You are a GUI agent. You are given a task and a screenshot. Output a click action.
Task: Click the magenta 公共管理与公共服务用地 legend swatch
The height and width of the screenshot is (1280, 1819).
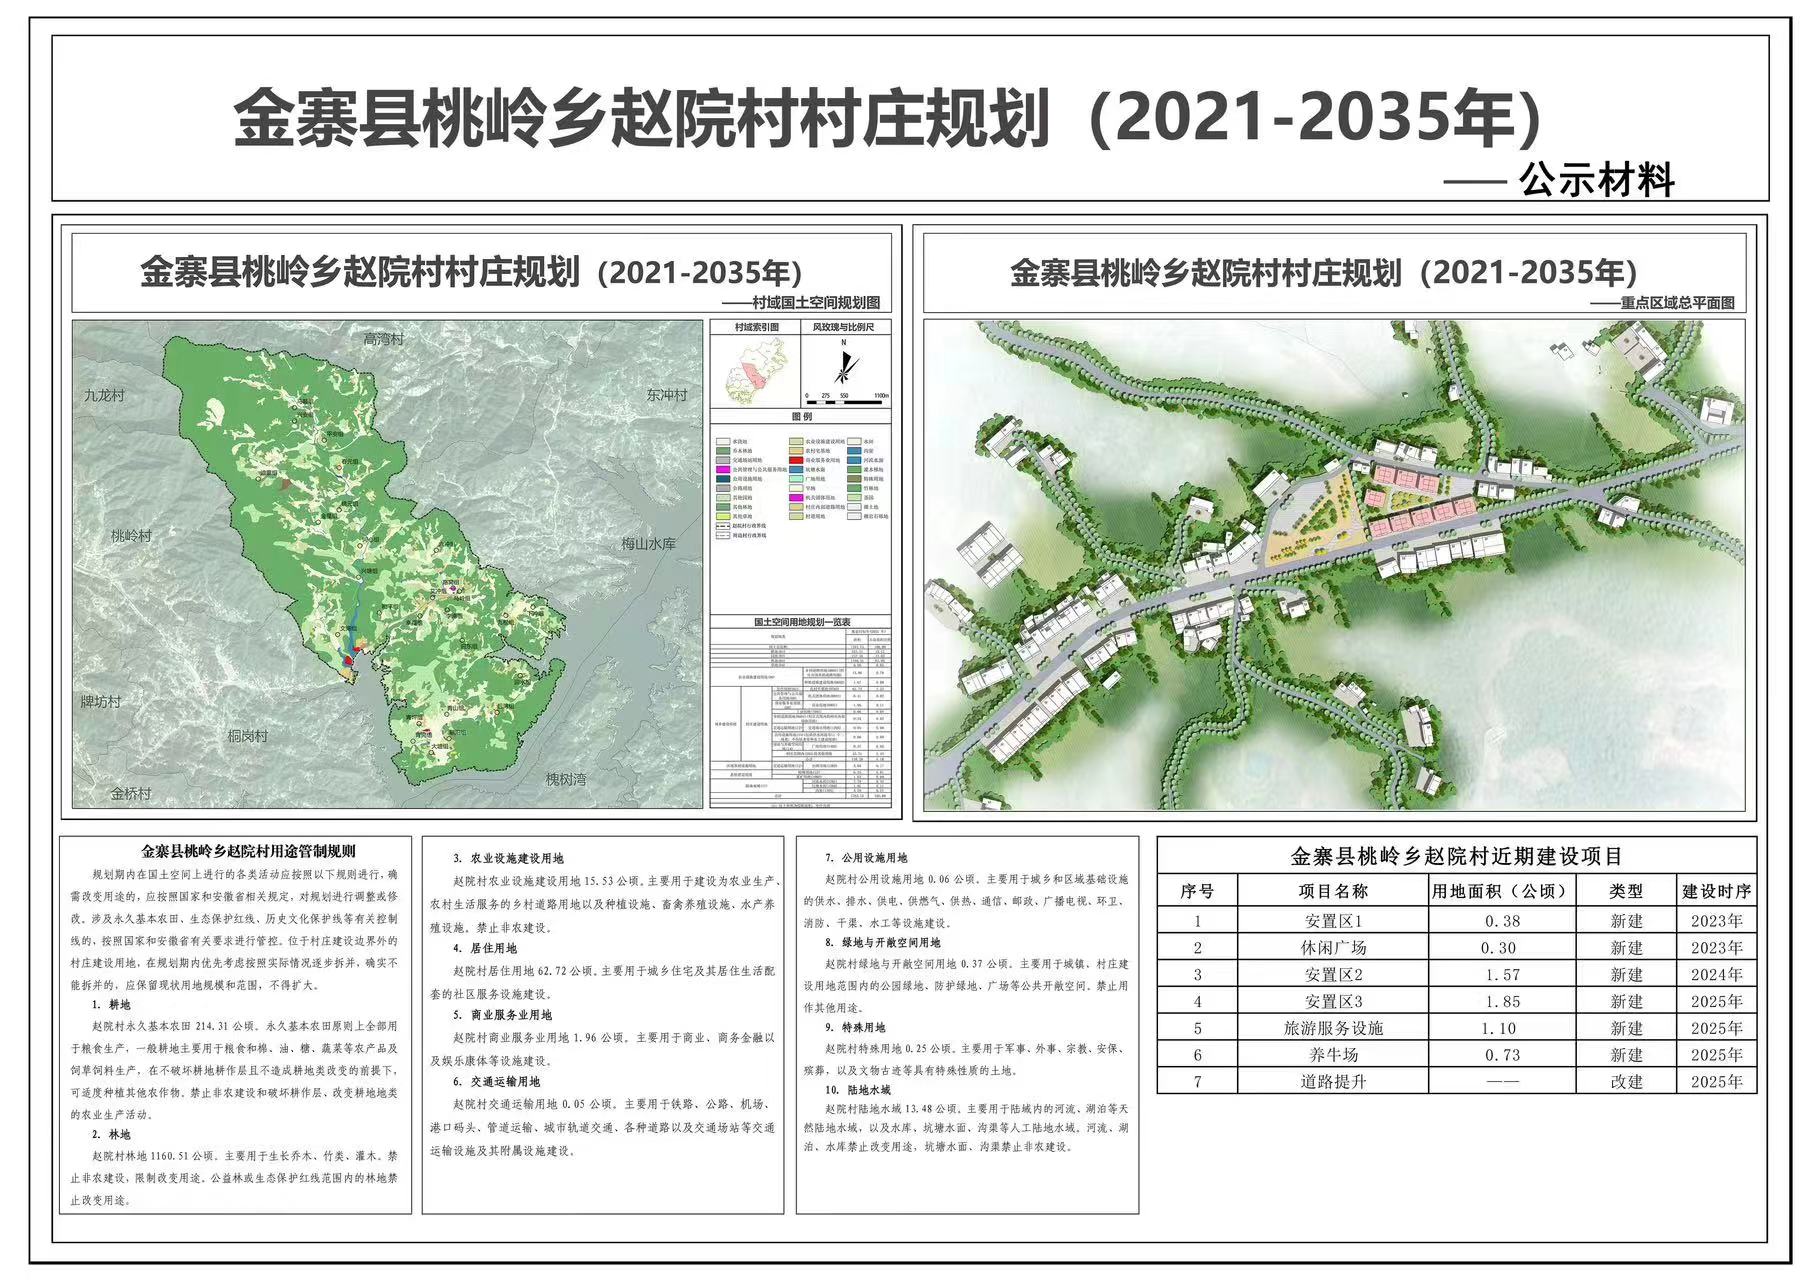coord(723,469)
